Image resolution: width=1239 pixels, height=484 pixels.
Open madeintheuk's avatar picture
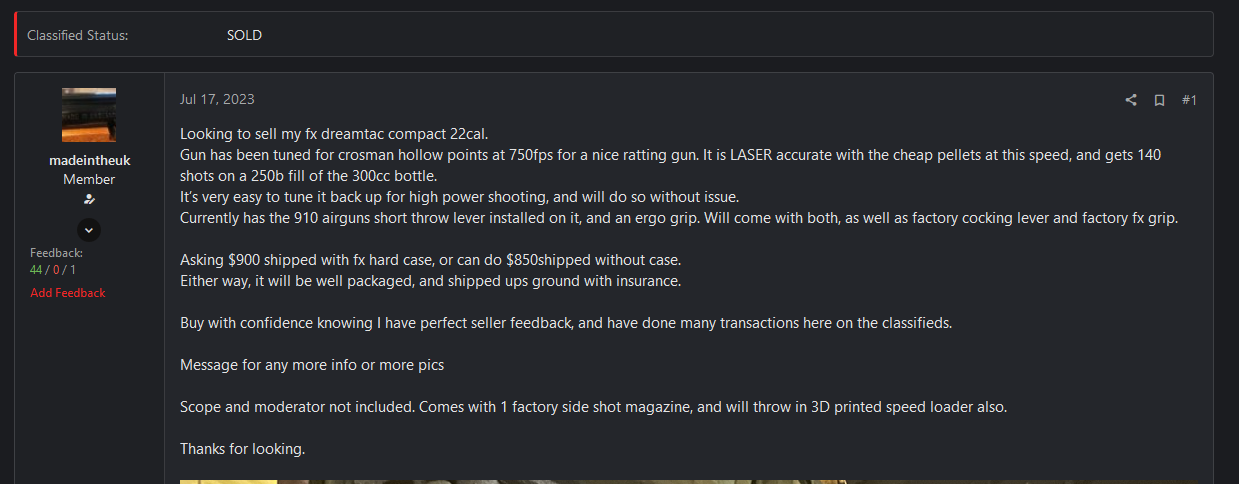89,115
